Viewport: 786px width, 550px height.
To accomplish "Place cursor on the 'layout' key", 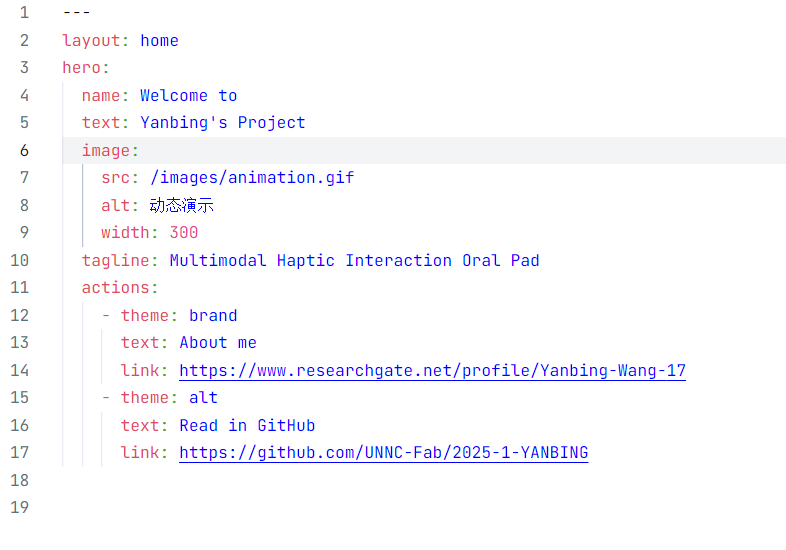I will click(90, 40).
